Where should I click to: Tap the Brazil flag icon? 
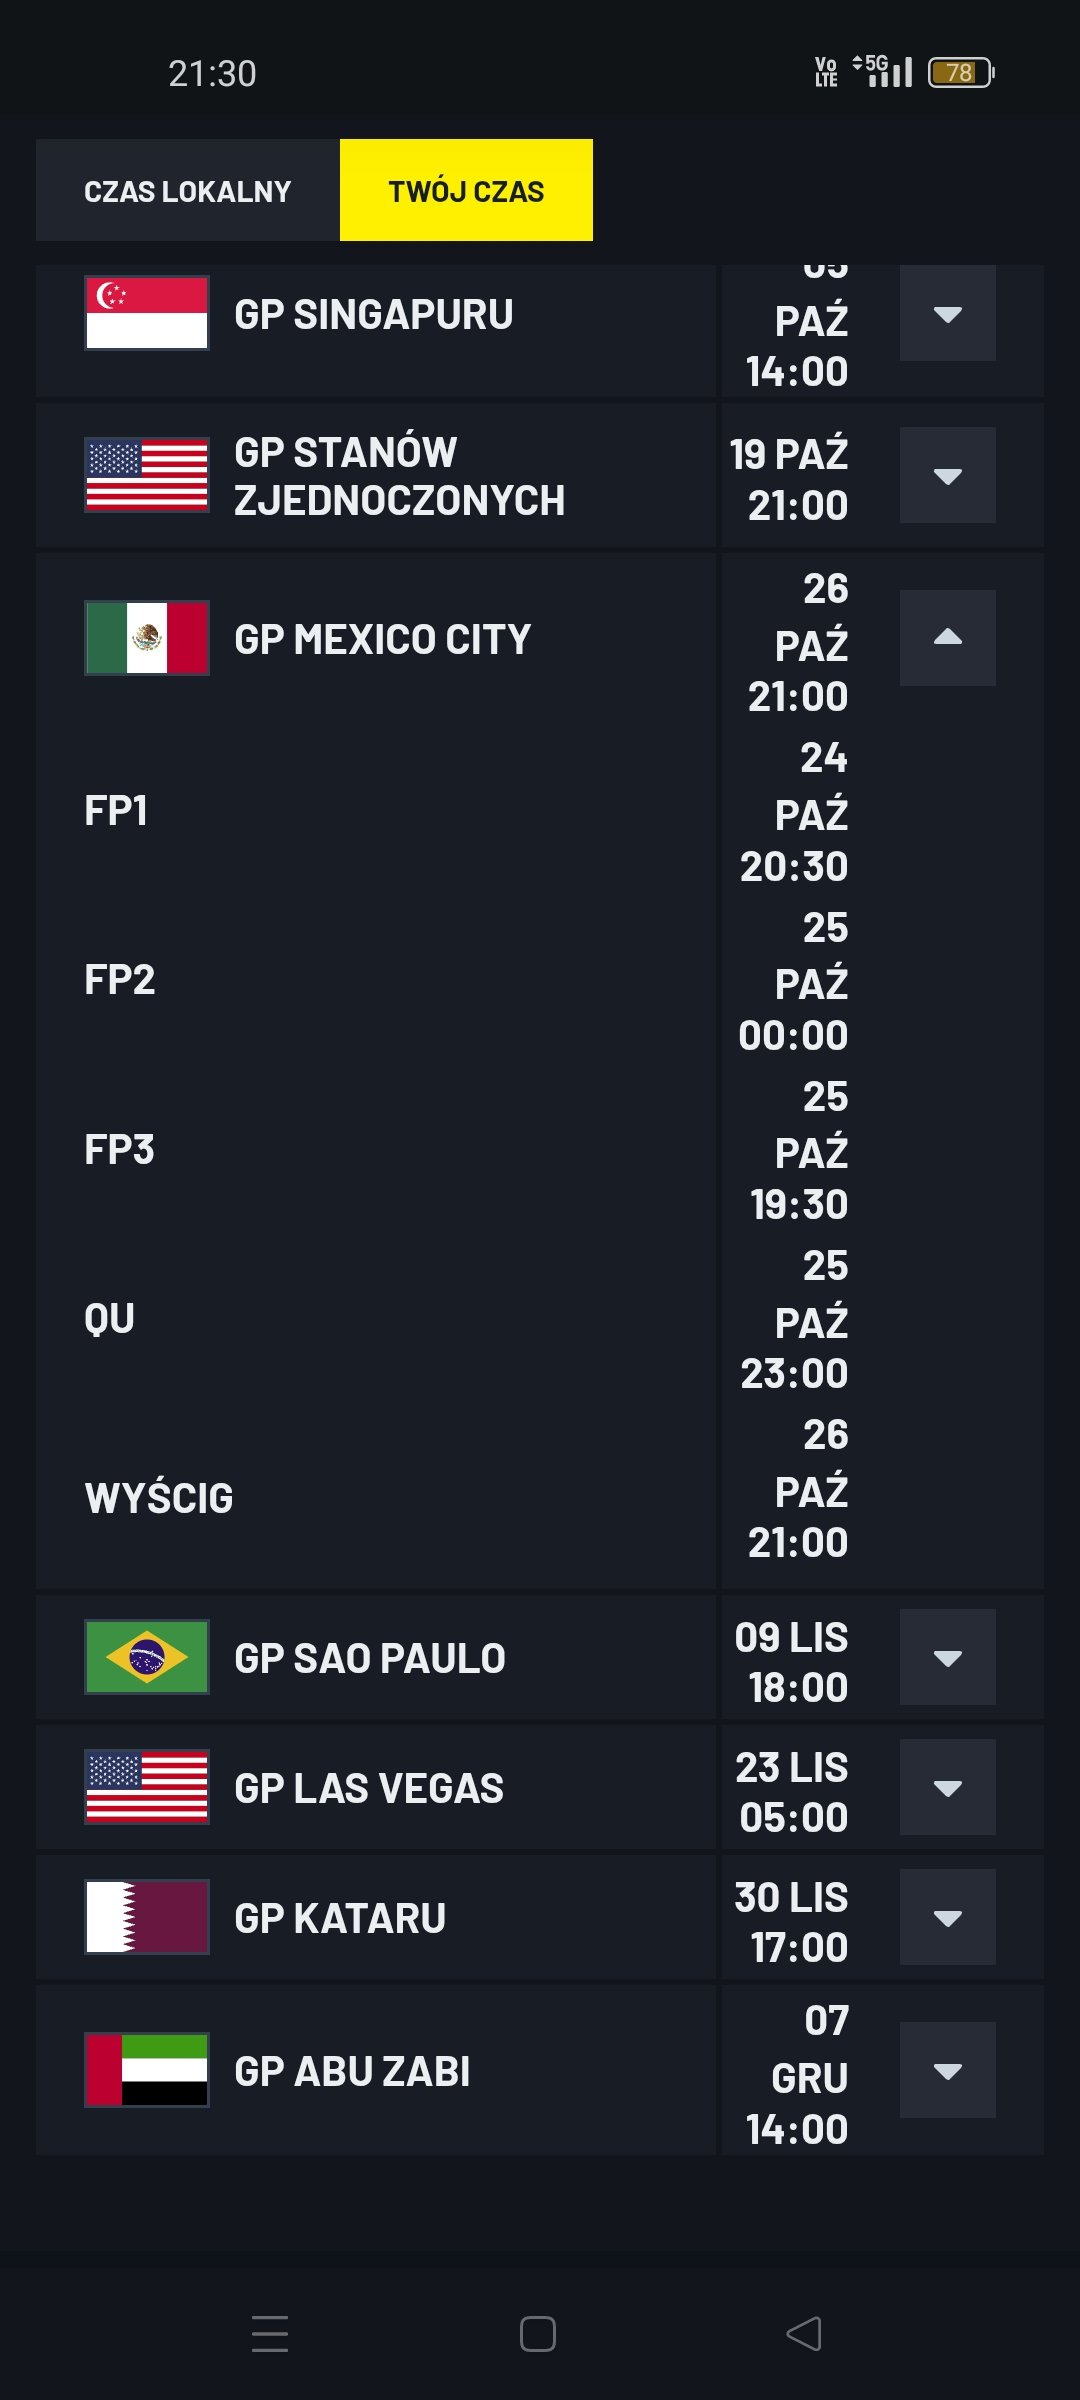(147, 1657)
